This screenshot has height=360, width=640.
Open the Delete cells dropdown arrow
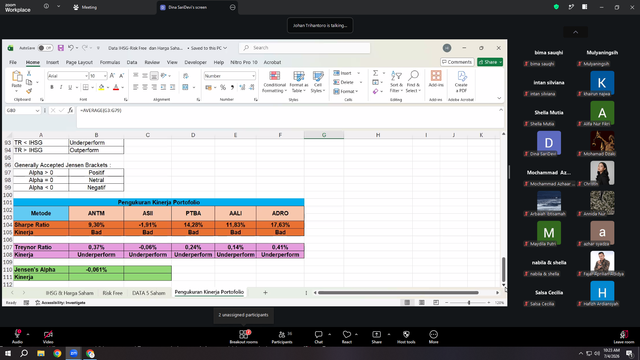361,82
